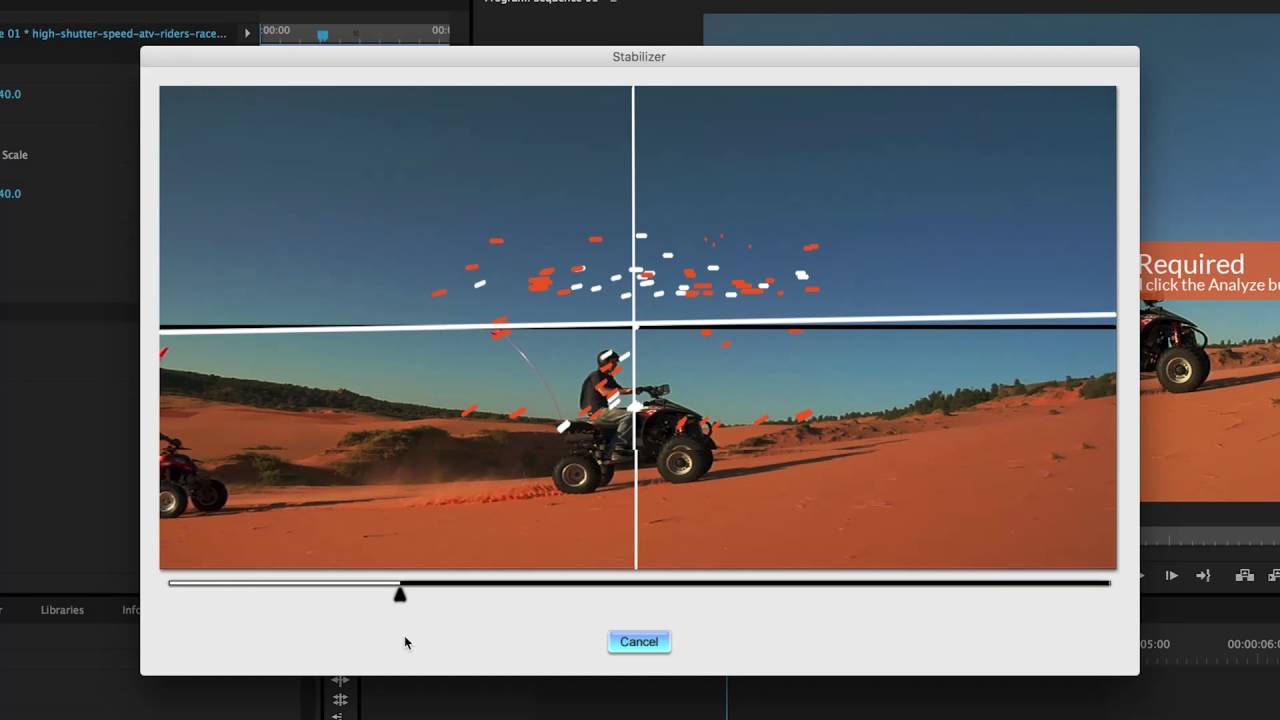Screen dimensions: 1280x720
Task: Switch to the Info tab
Action: coord(131,610)
